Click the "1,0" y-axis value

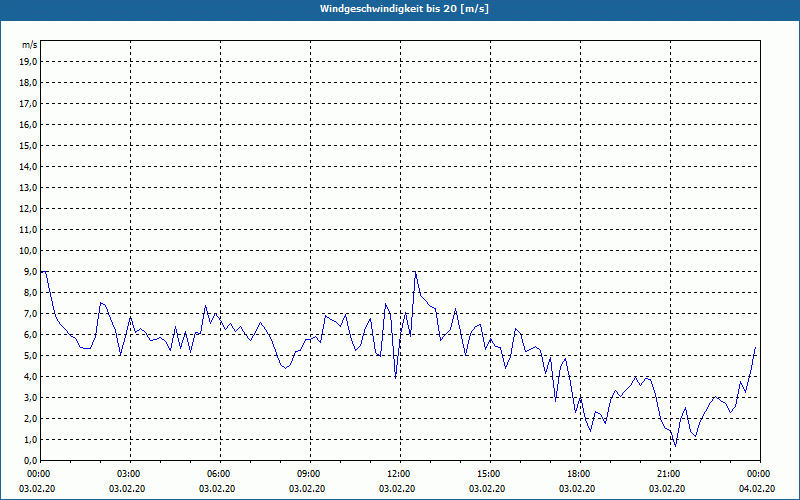coord(30,439)
